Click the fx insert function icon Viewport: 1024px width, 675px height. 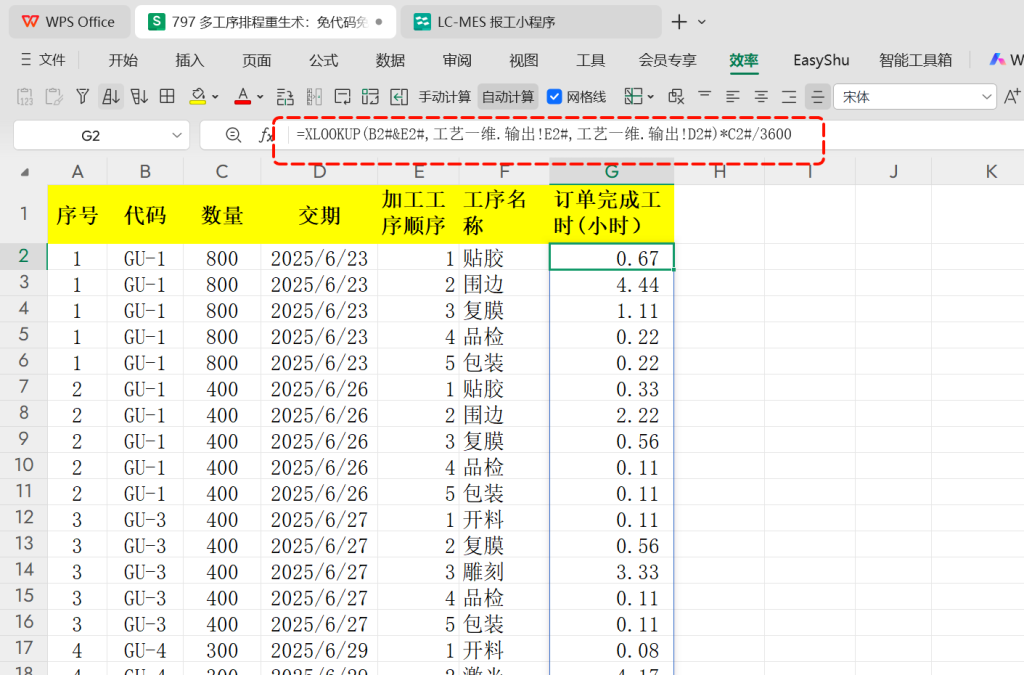266,135
